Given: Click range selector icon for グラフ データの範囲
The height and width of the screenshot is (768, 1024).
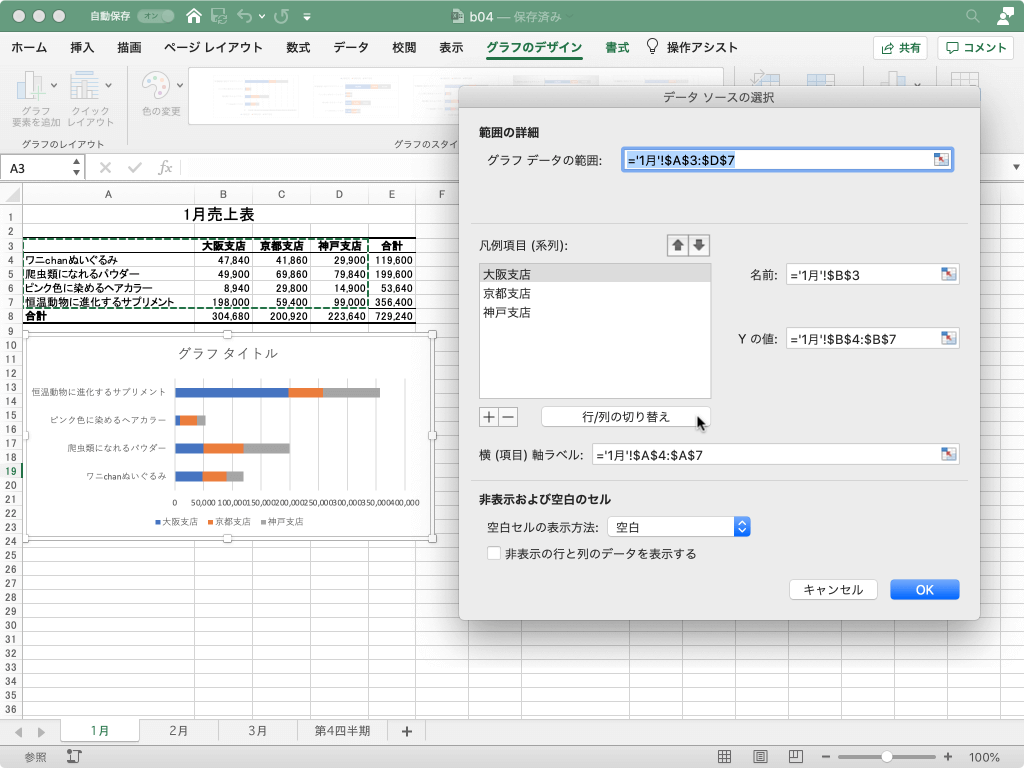Looking at the screenshot, I should (x=941, y=160).
